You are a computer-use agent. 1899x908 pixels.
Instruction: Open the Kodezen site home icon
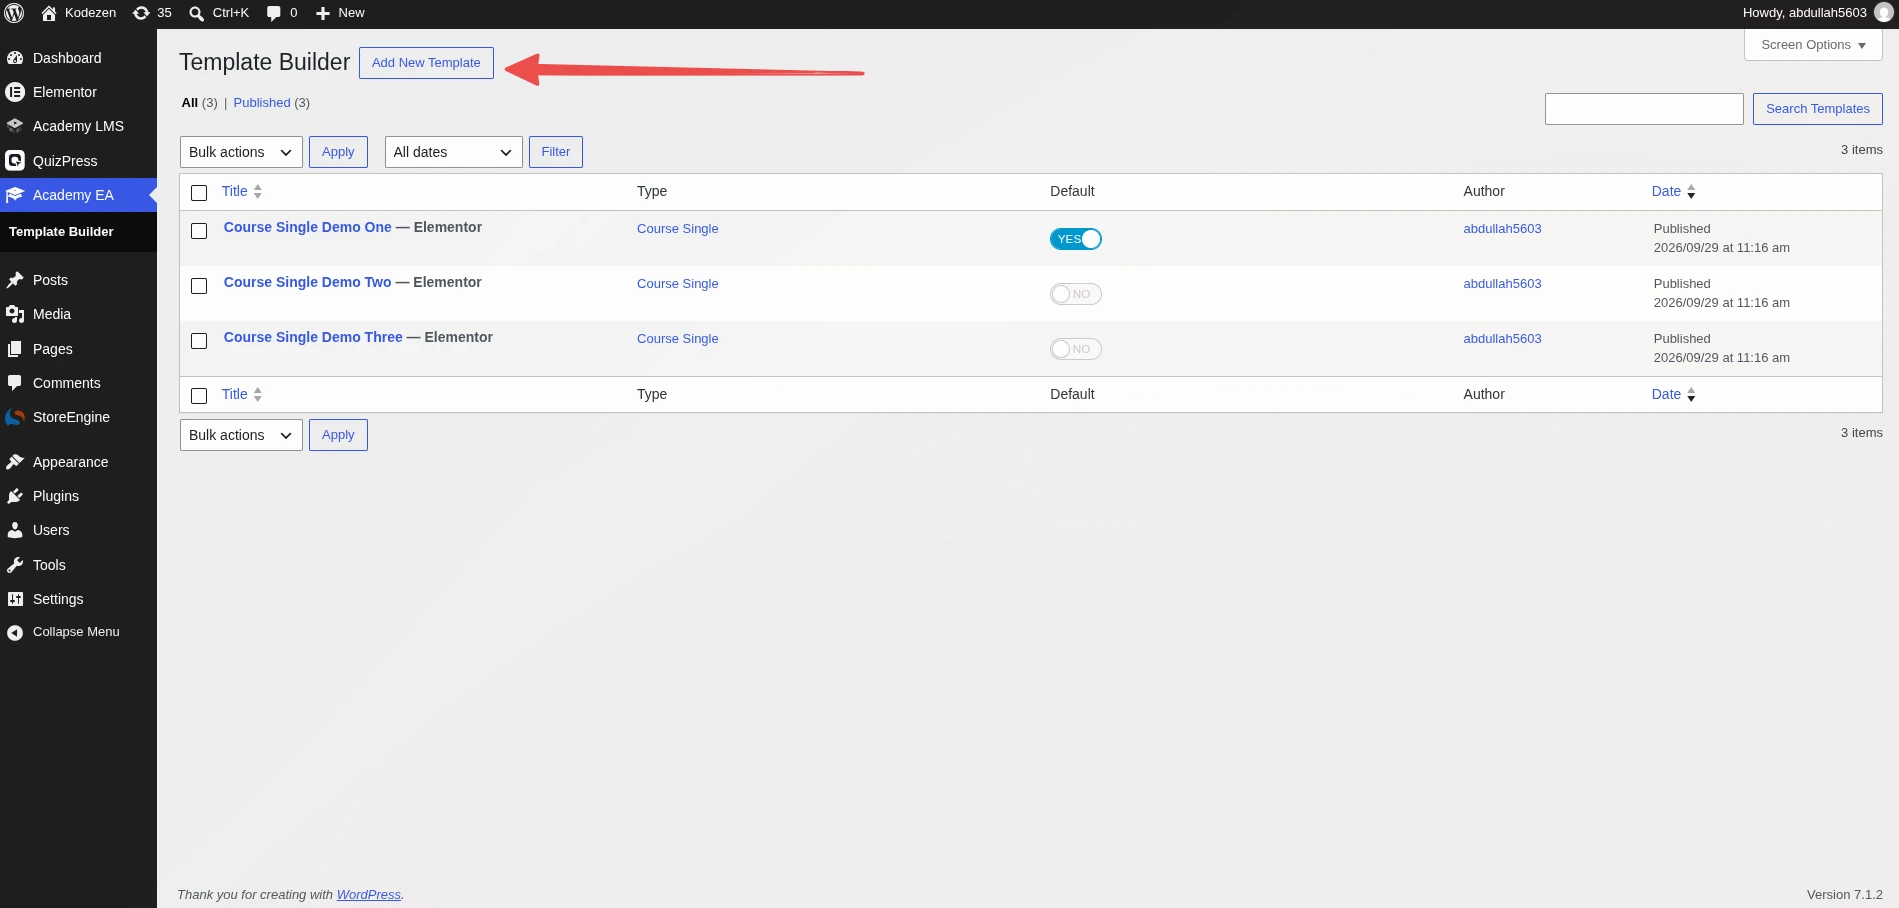[x=48, y=13]
